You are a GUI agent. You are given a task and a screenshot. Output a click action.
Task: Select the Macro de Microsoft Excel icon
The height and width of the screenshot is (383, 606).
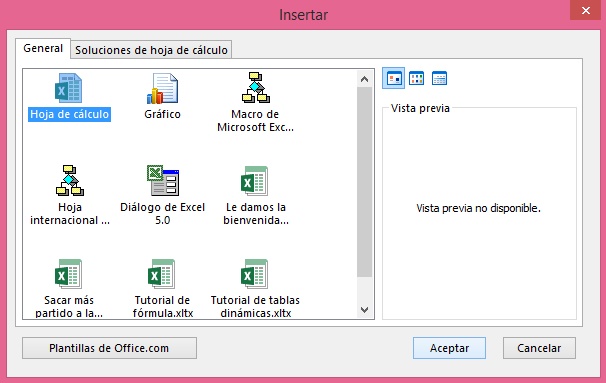(255, 87)
